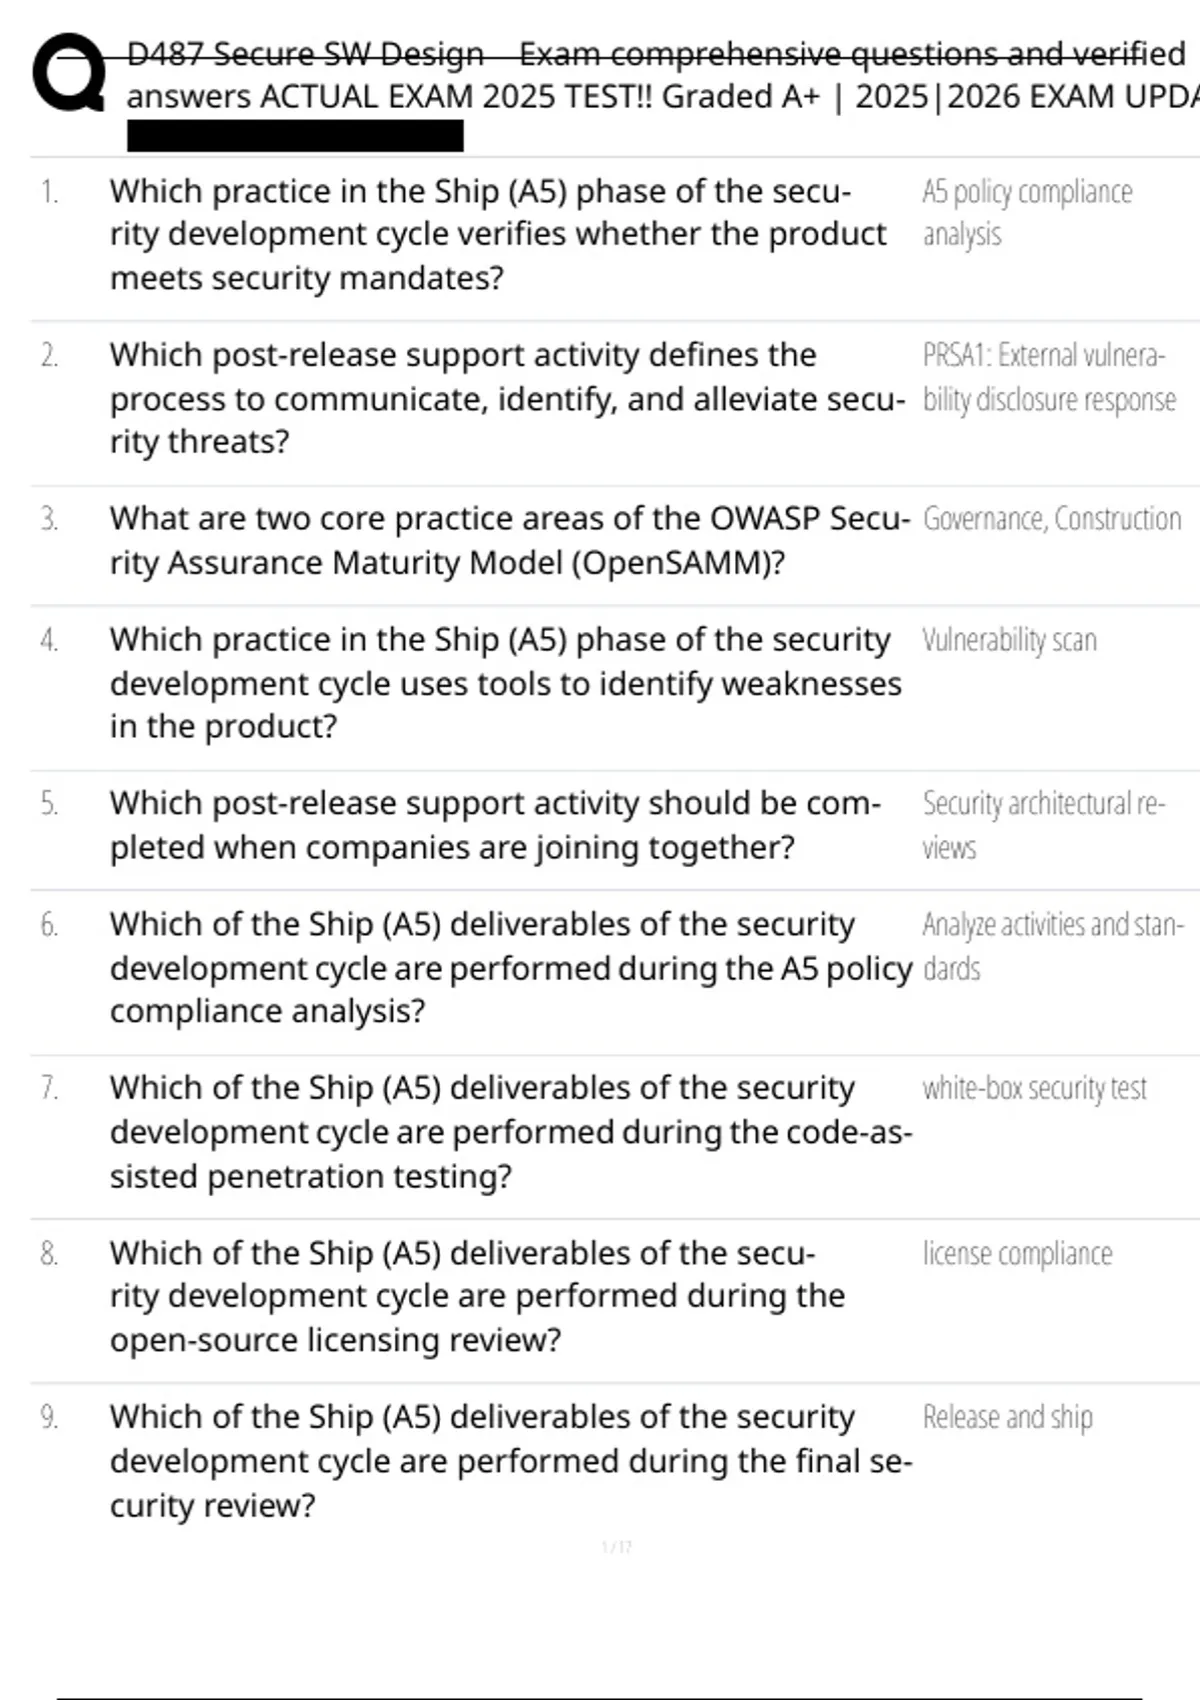Click the "Release and ship" answer

tap(1007, 1417)
